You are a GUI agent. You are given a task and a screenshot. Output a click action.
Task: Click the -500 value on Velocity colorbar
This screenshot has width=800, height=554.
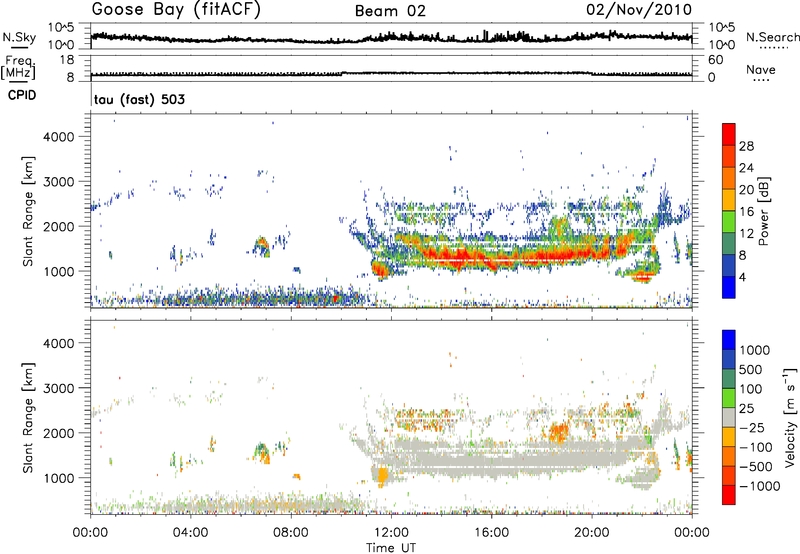755,466
